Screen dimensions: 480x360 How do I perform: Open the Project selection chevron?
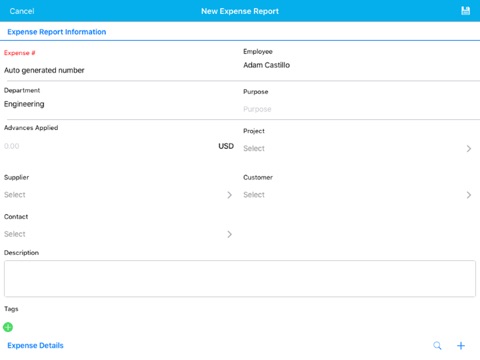(469, 148)
